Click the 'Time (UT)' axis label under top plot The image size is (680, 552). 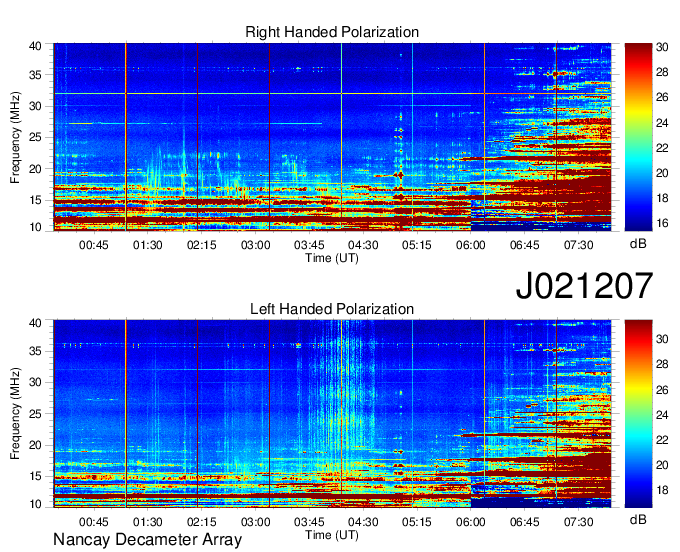pyautogui.click(x=332, y=258)
